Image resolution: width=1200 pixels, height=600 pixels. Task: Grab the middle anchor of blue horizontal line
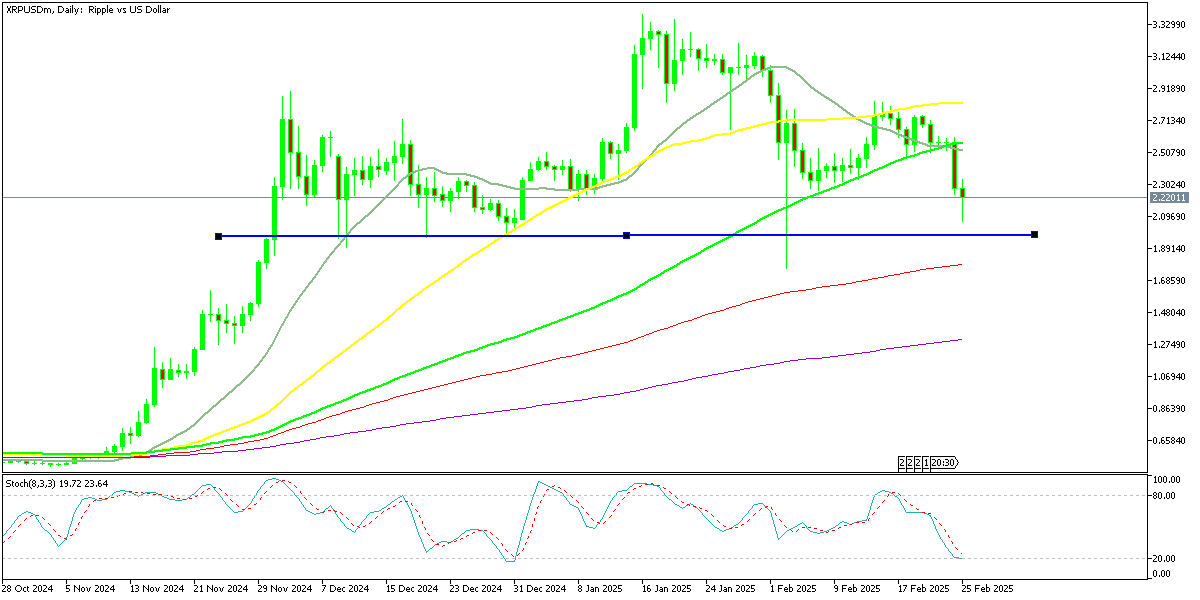click(626, 235)
